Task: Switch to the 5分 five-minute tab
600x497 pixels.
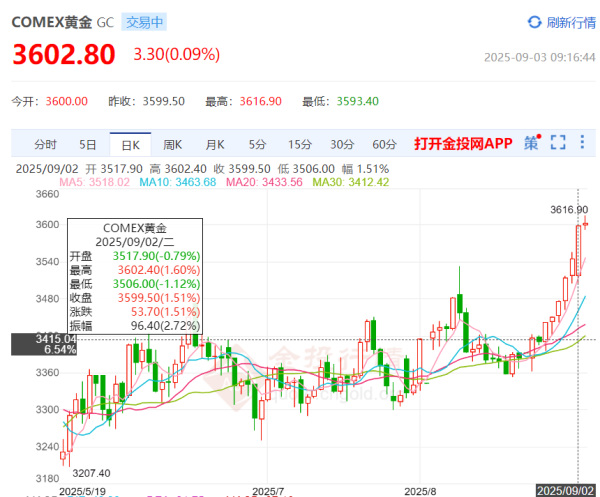Action: pyautogui.click(x=258, y=145)
